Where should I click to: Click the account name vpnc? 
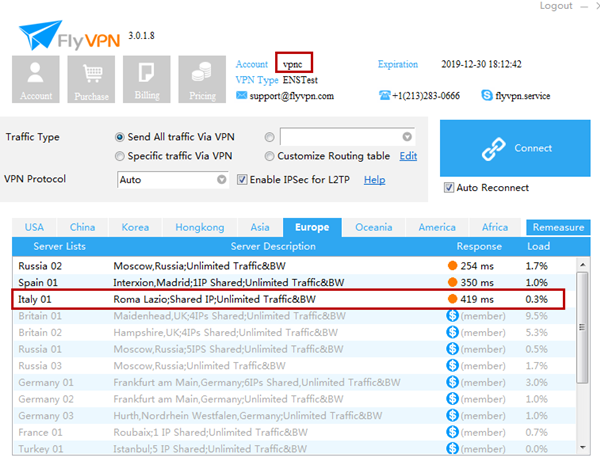tap(293, 64)
